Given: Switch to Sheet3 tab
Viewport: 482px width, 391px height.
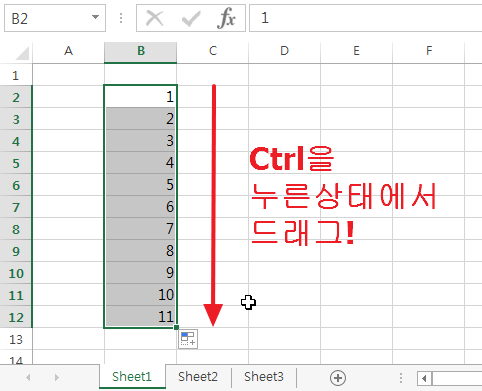Looking at the screenshot, I should (264, 377).
